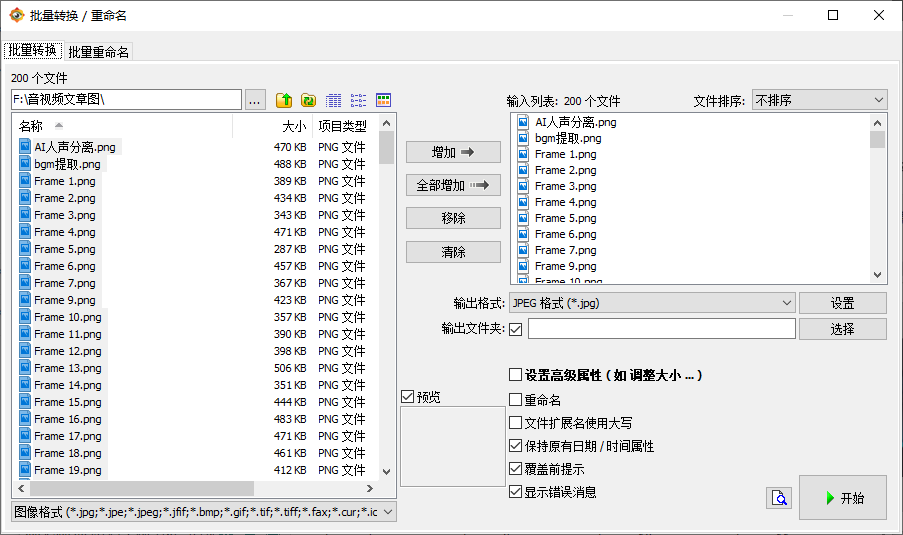Switch file list to list view

tap(358, 100)
